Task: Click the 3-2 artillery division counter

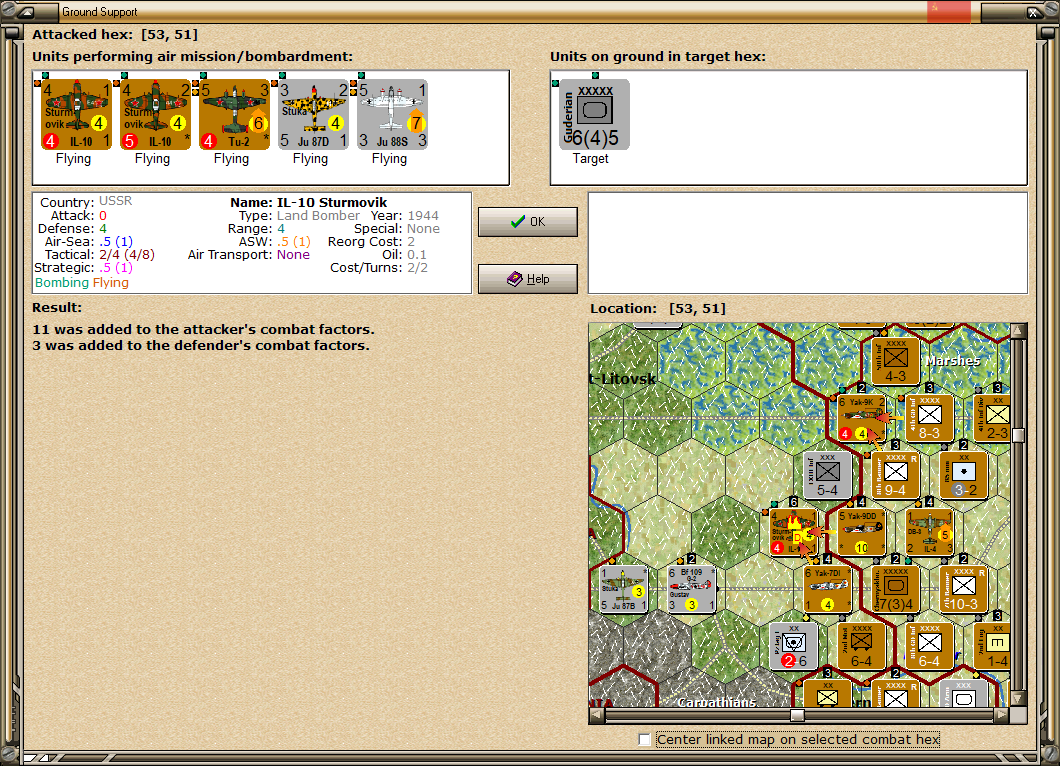Action: click(x=963, y=475)
